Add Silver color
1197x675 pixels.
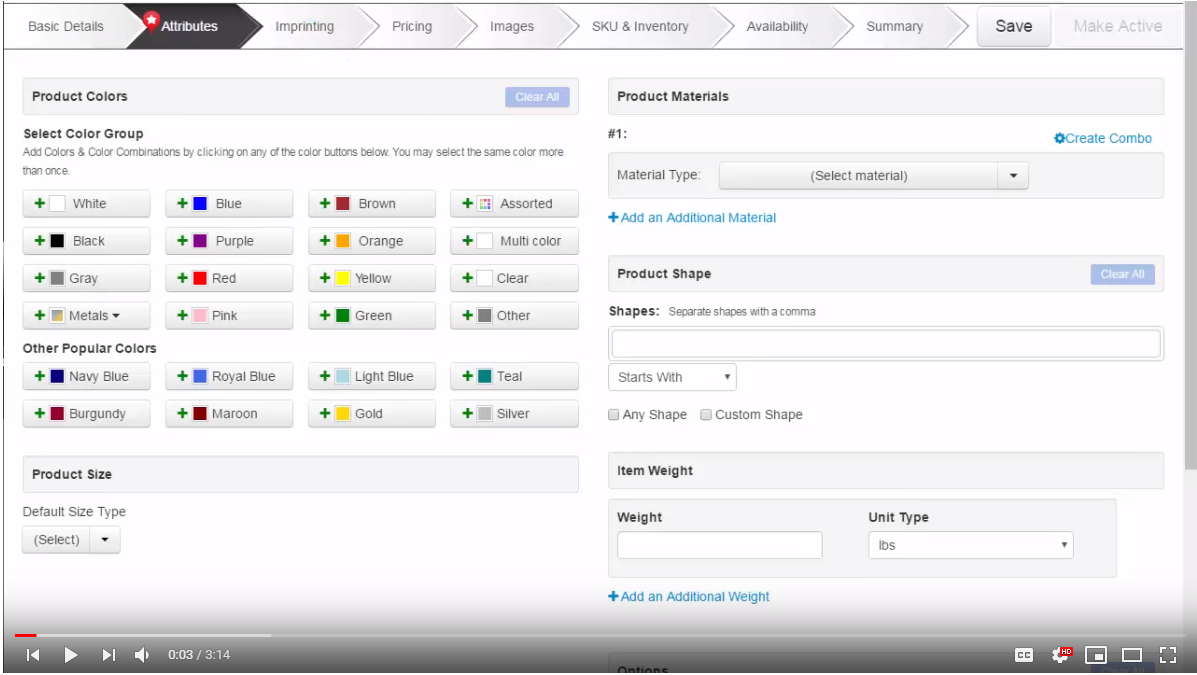(x=514, y=414)
